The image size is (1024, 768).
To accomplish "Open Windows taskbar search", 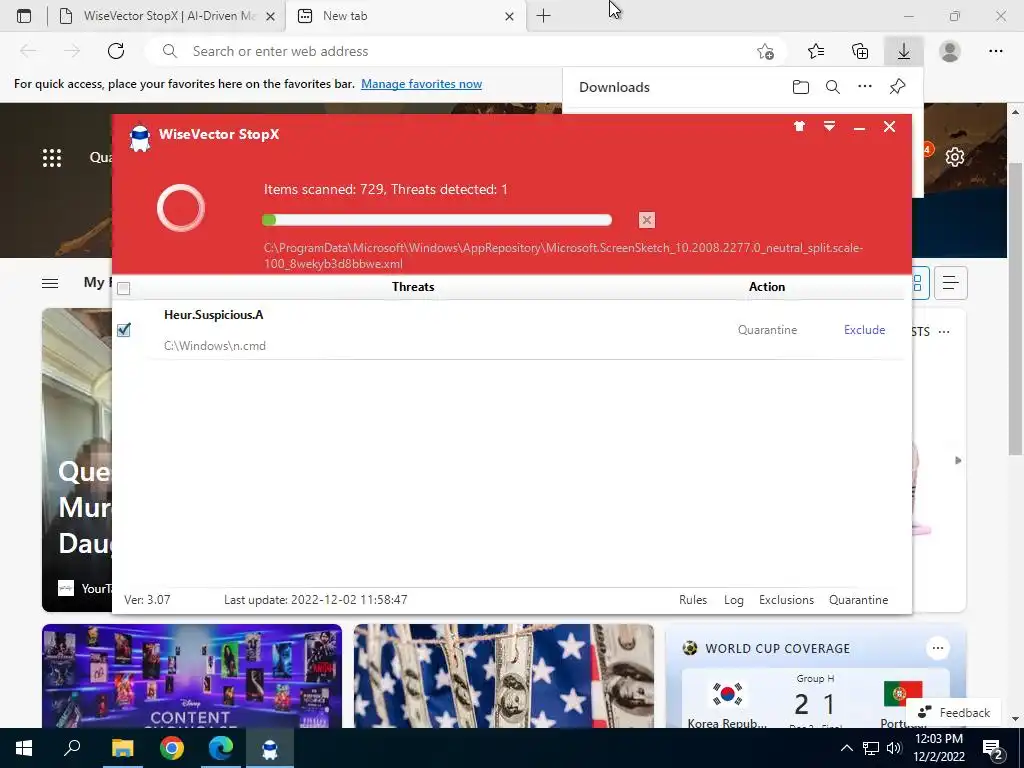I will [72, 748].
